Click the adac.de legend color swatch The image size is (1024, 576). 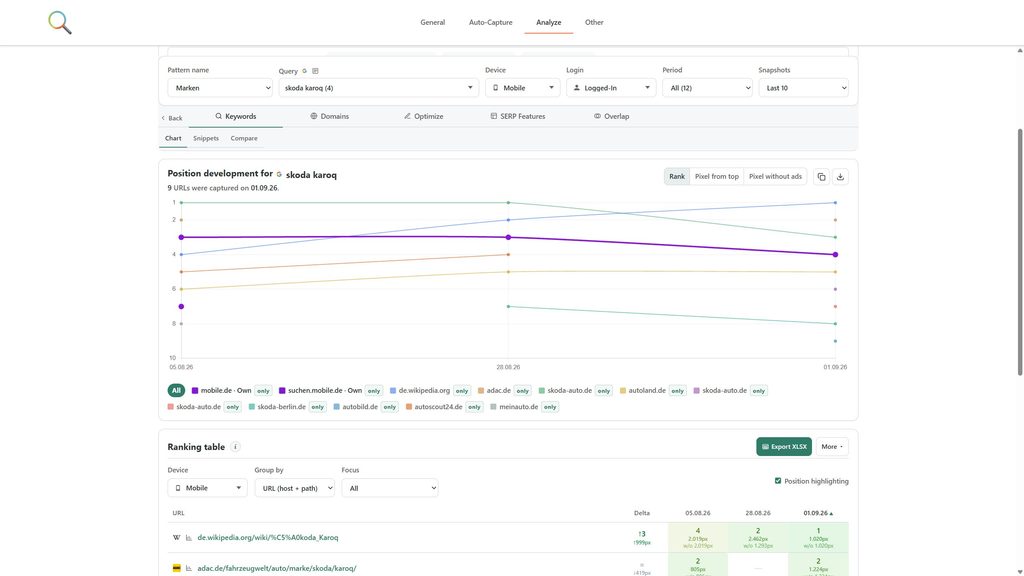click(x=481, y=391)
